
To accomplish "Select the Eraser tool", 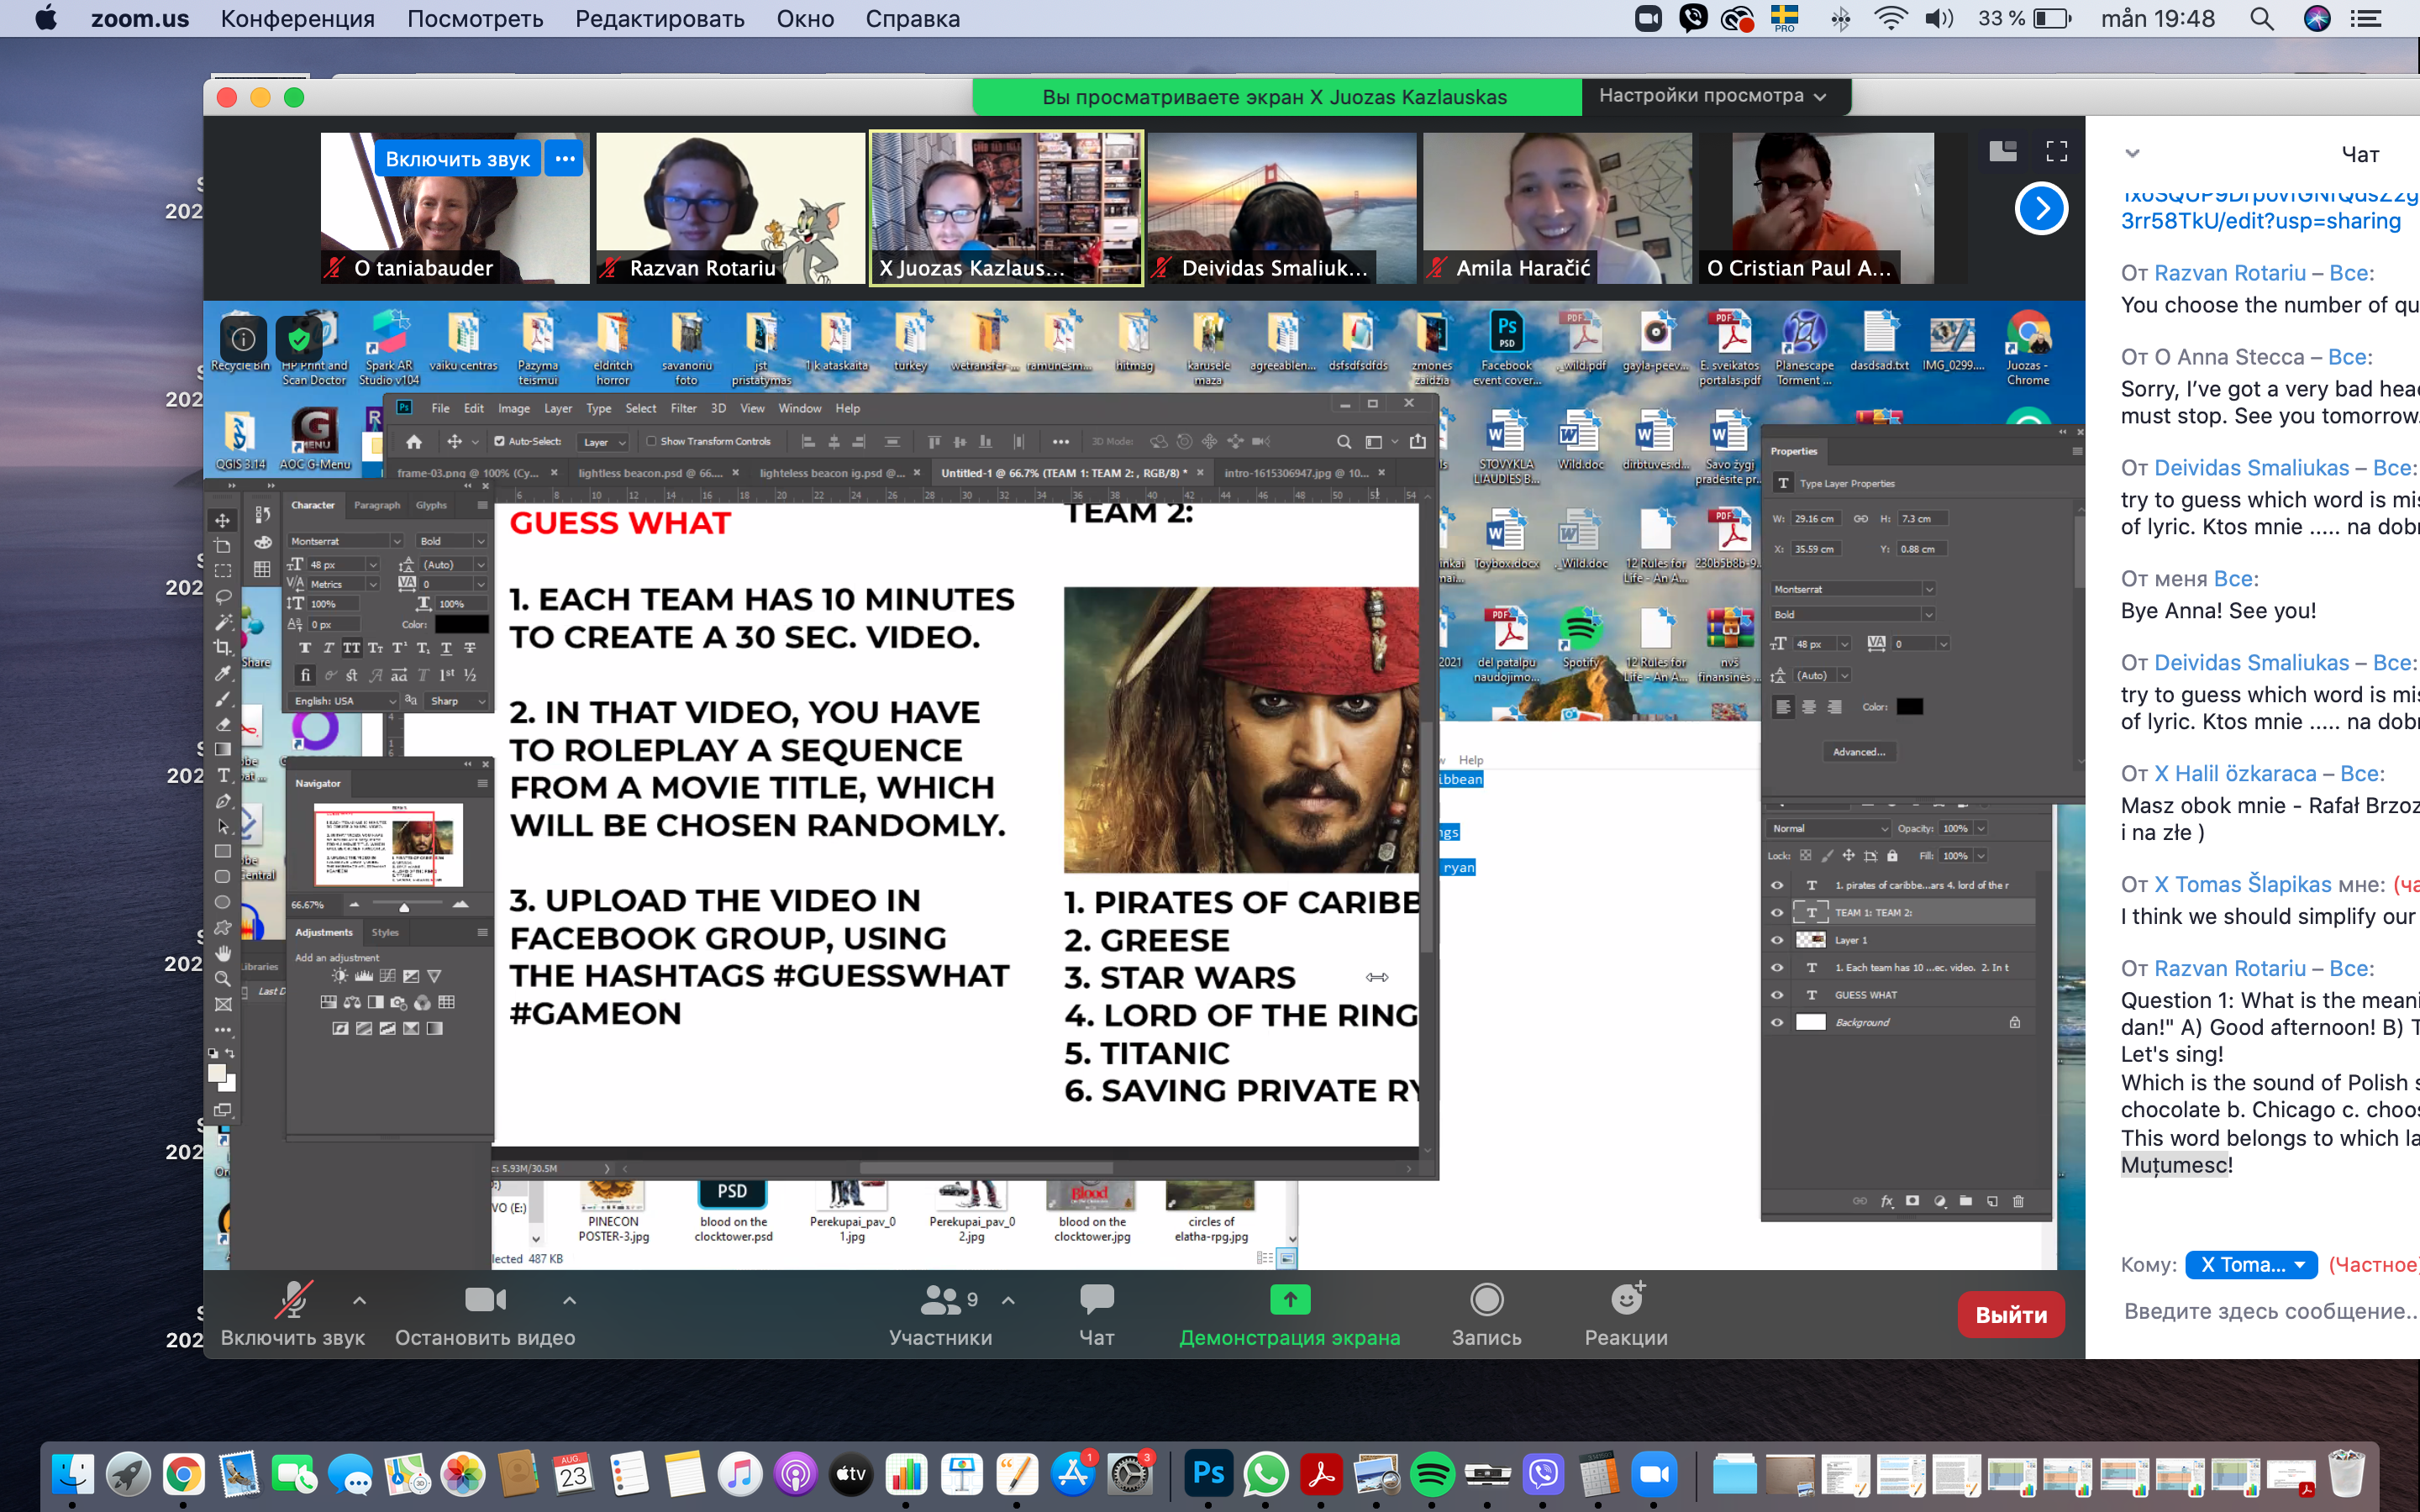I will (x=223, y=724).
